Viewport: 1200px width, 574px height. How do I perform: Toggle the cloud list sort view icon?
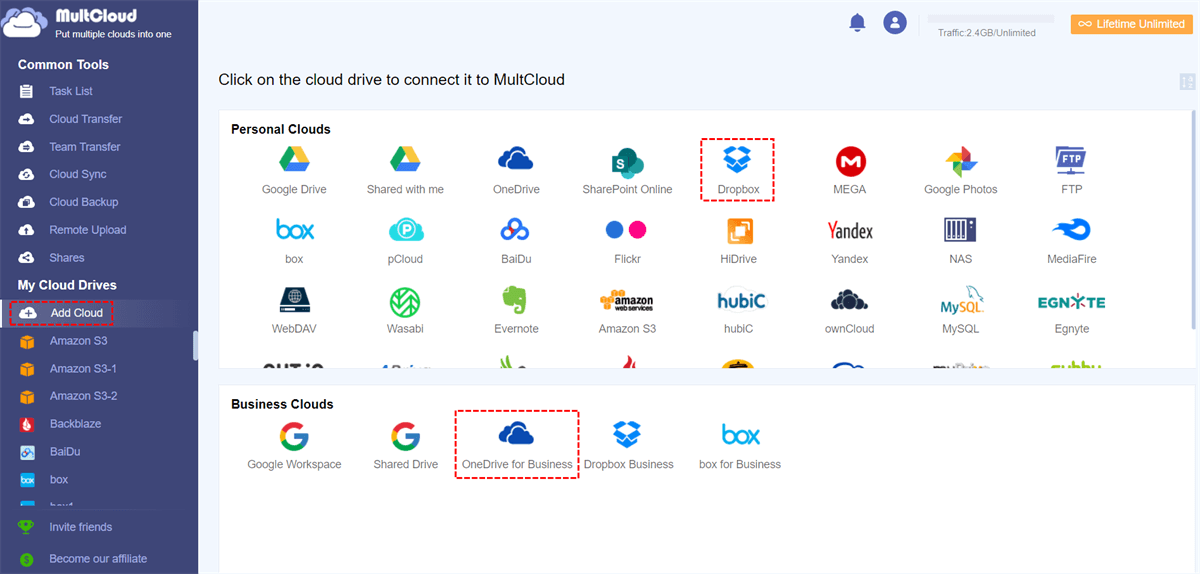[x=1187, y=82]
